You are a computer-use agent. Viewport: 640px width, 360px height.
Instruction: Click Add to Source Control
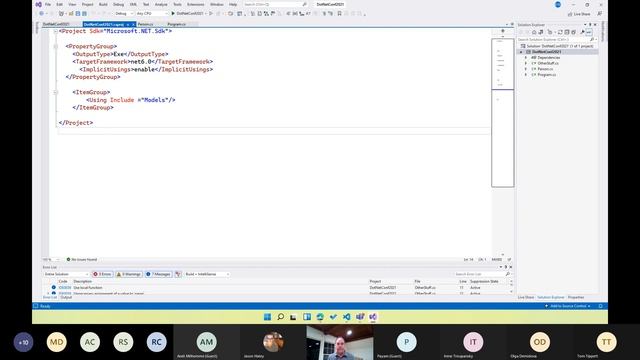pyautogui.click(x=568, y=306)
